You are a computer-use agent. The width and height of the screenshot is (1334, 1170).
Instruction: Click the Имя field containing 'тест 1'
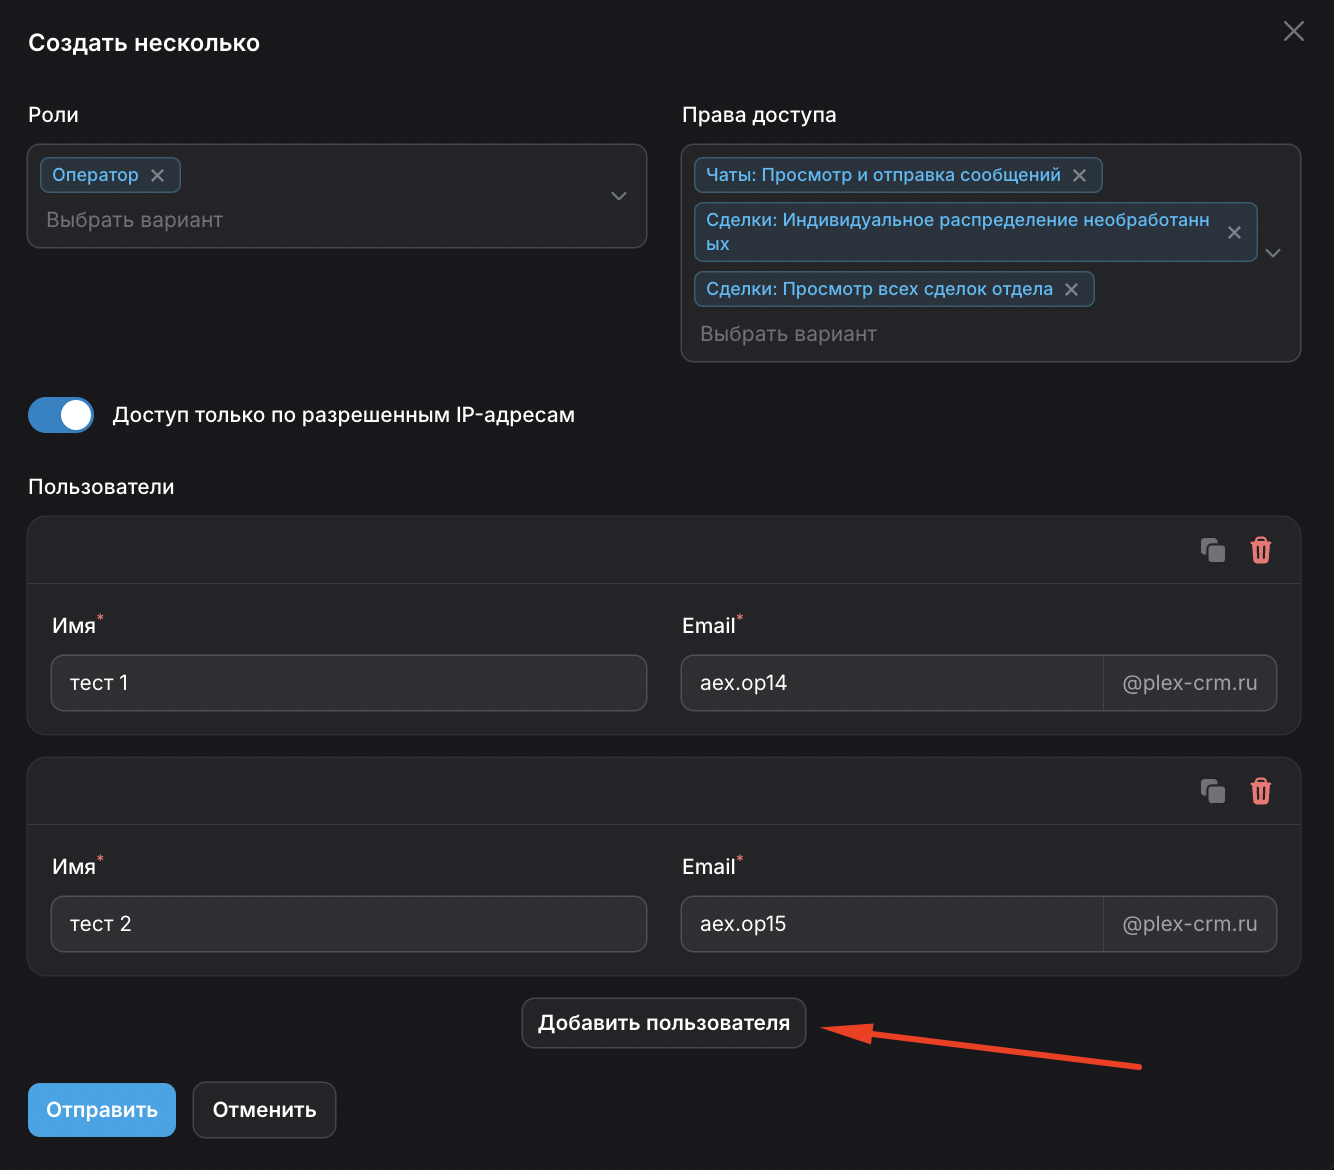[349, 683]
